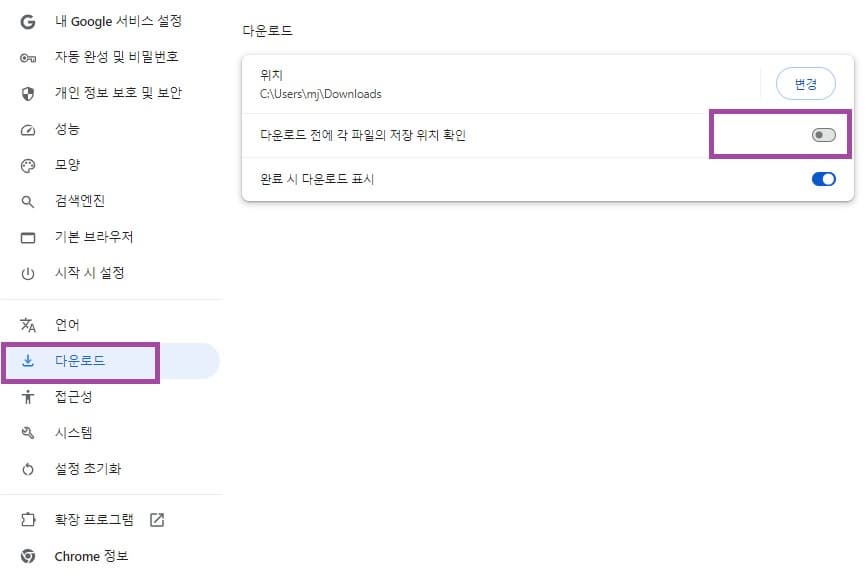Image resolution: width=868 pixels, height=579 pixels.
Task: Toggle the download location confirmation switch off
Action: (x=824, y=134)
